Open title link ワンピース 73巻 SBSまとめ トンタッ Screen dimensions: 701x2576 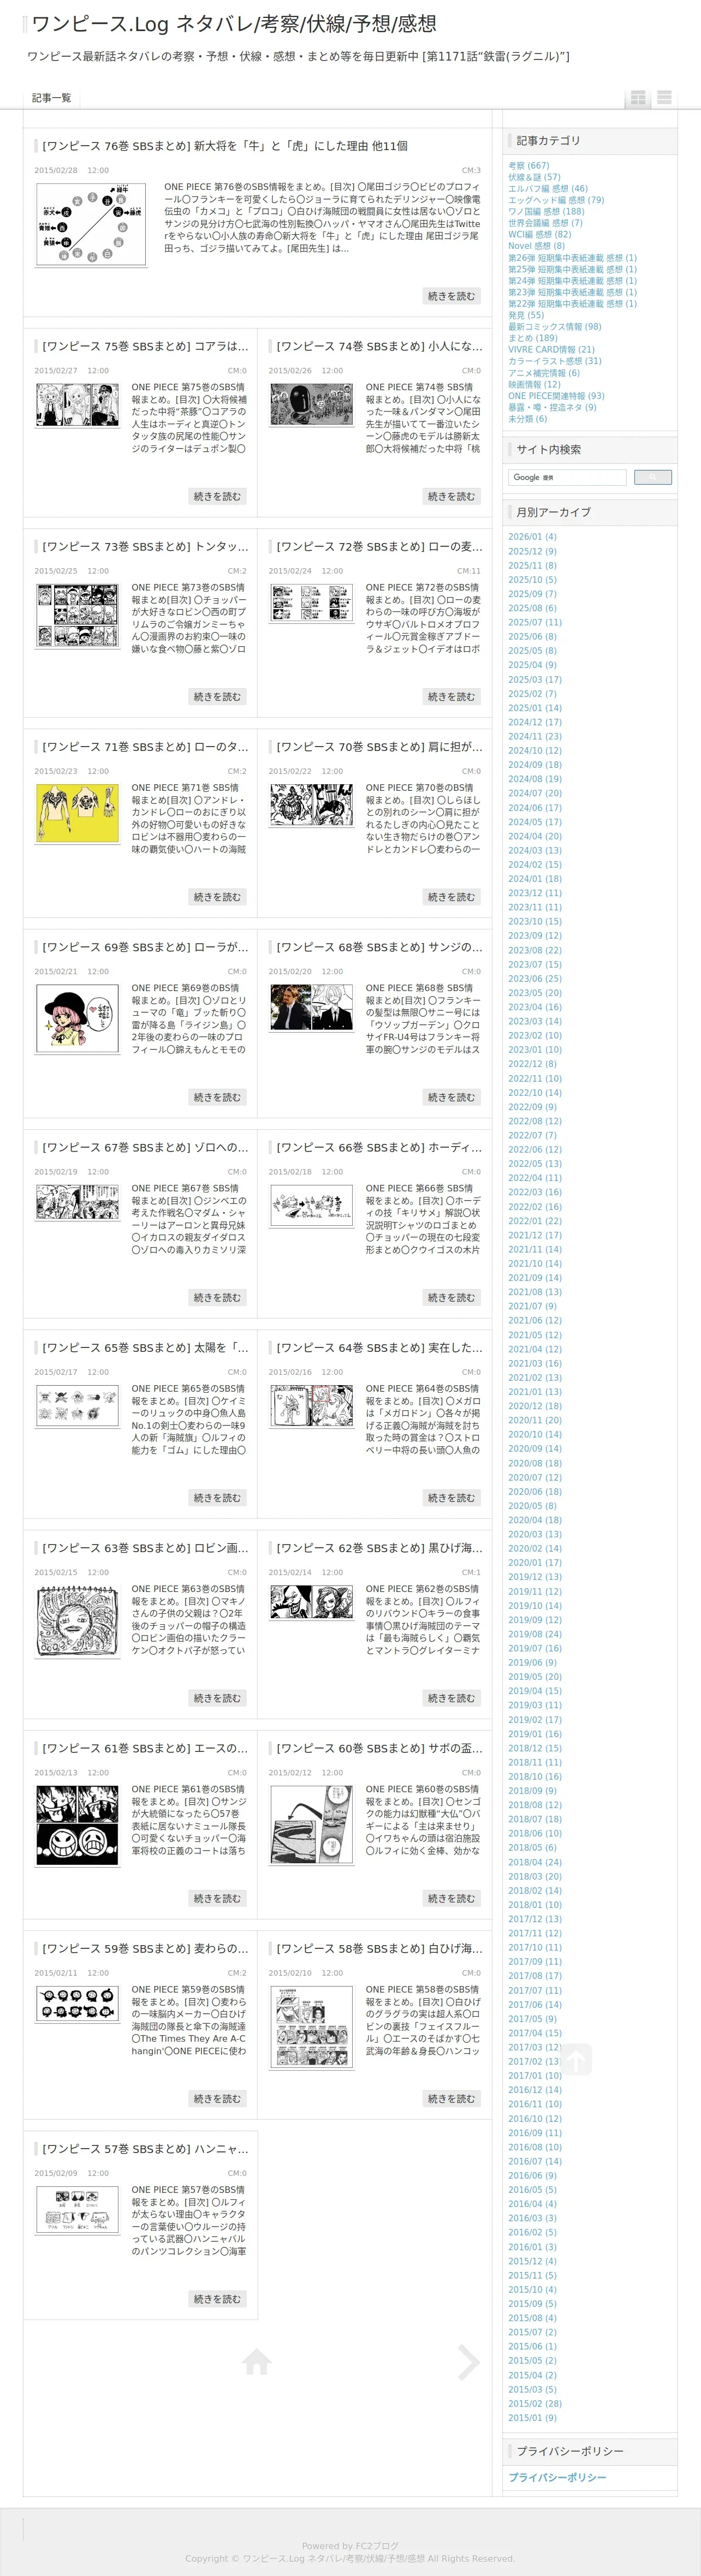(x=145, y=547)
